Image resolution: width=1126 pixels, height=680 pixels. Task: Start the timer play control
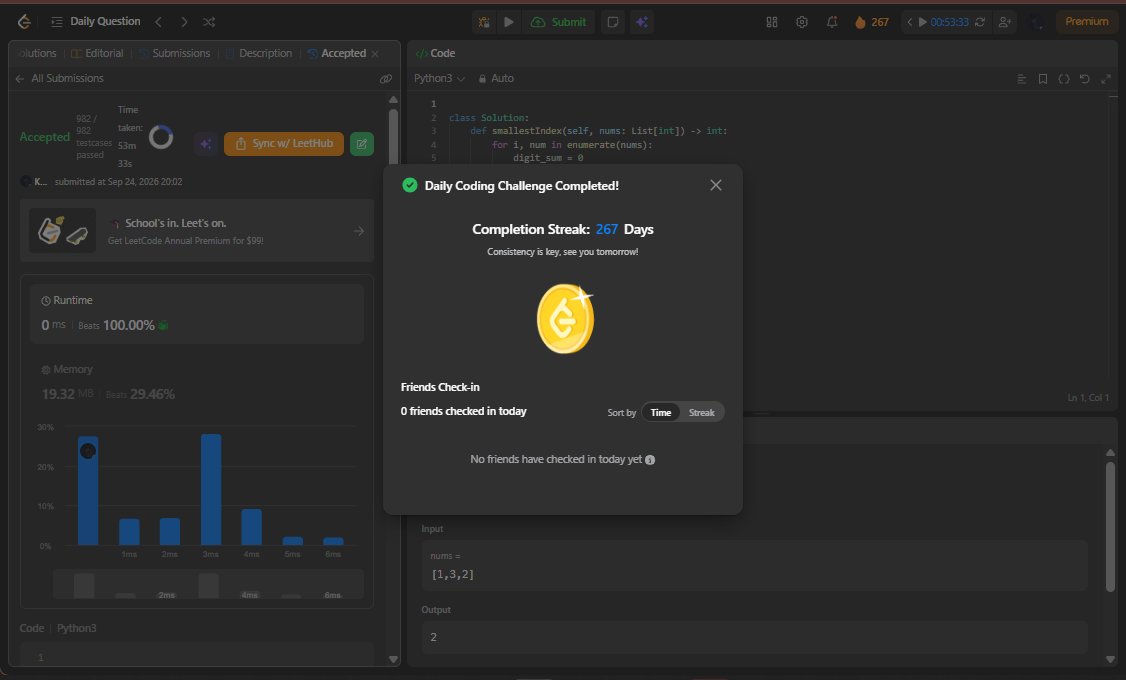click(x=923, y=22)
